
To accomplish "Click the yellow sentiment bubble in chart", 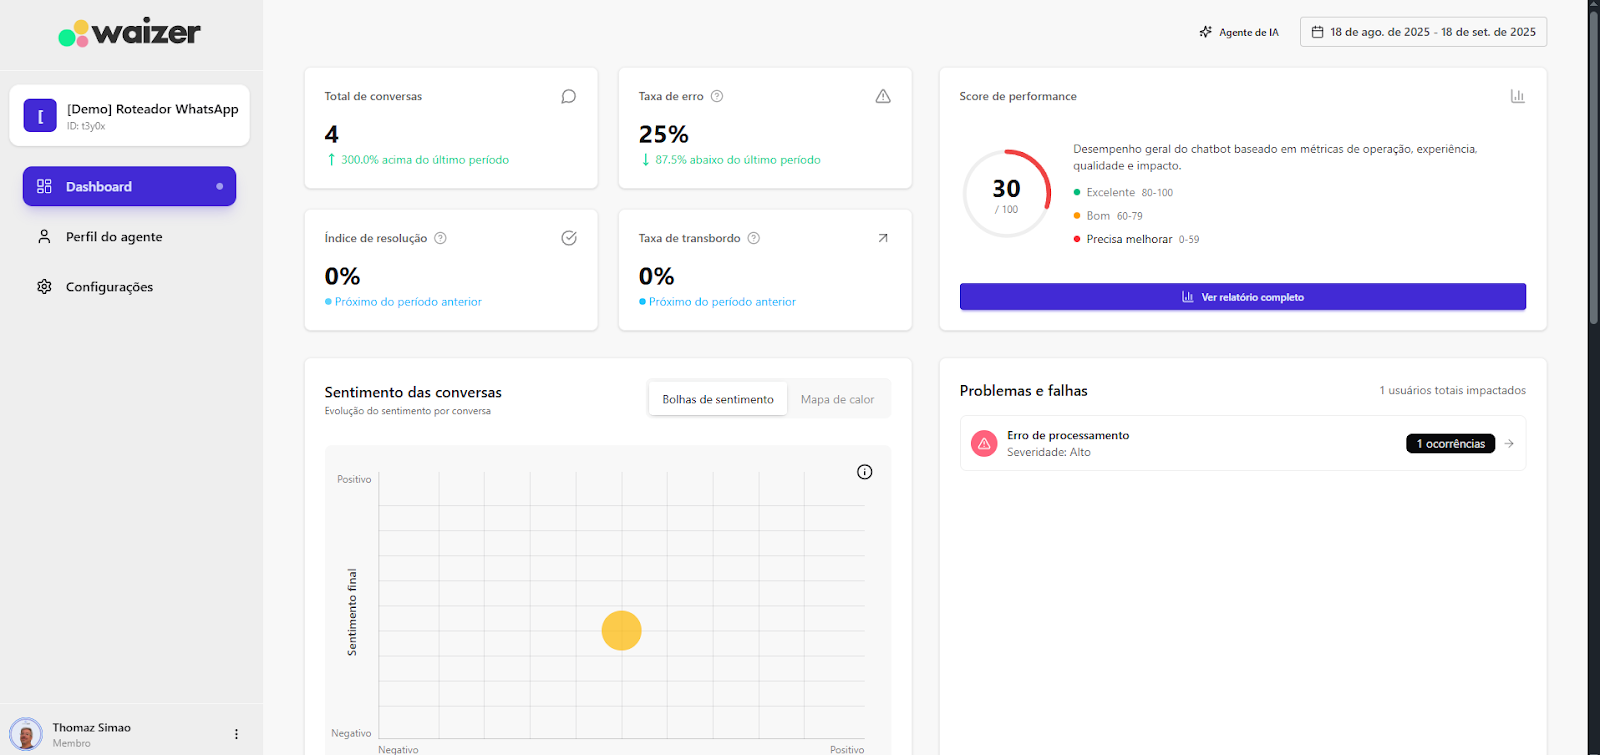I will 621,631.
